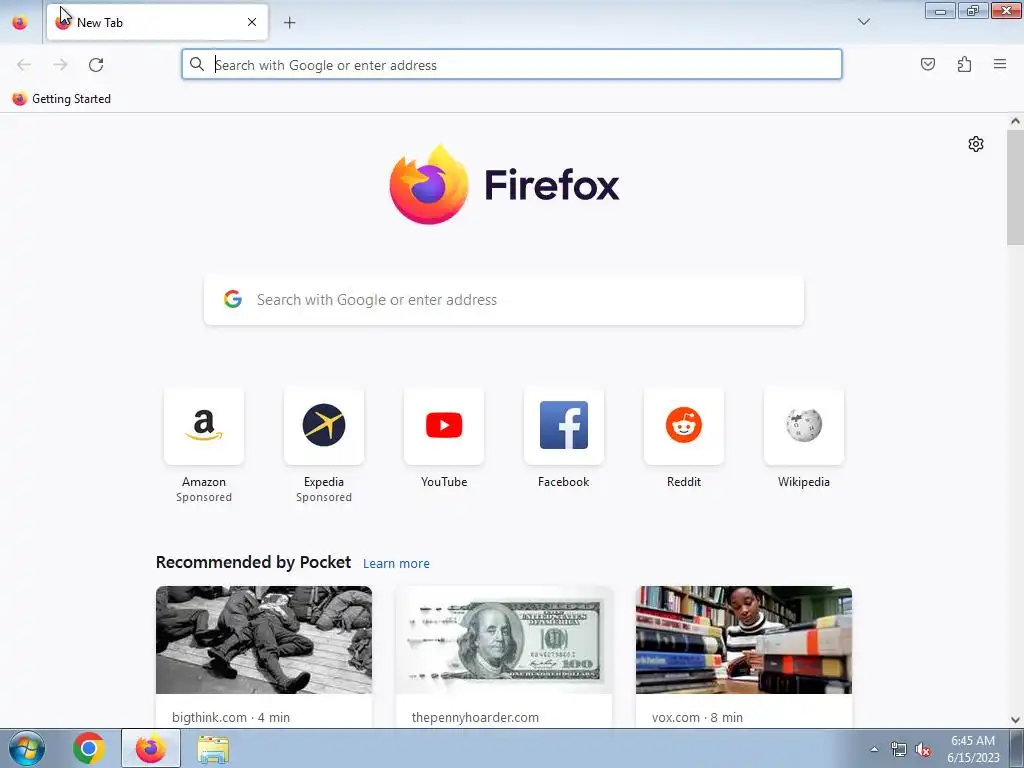Viewport: 1024px width, 768px height.
Task: Click the muted volume tray icon
Action: tap(923, 750)
